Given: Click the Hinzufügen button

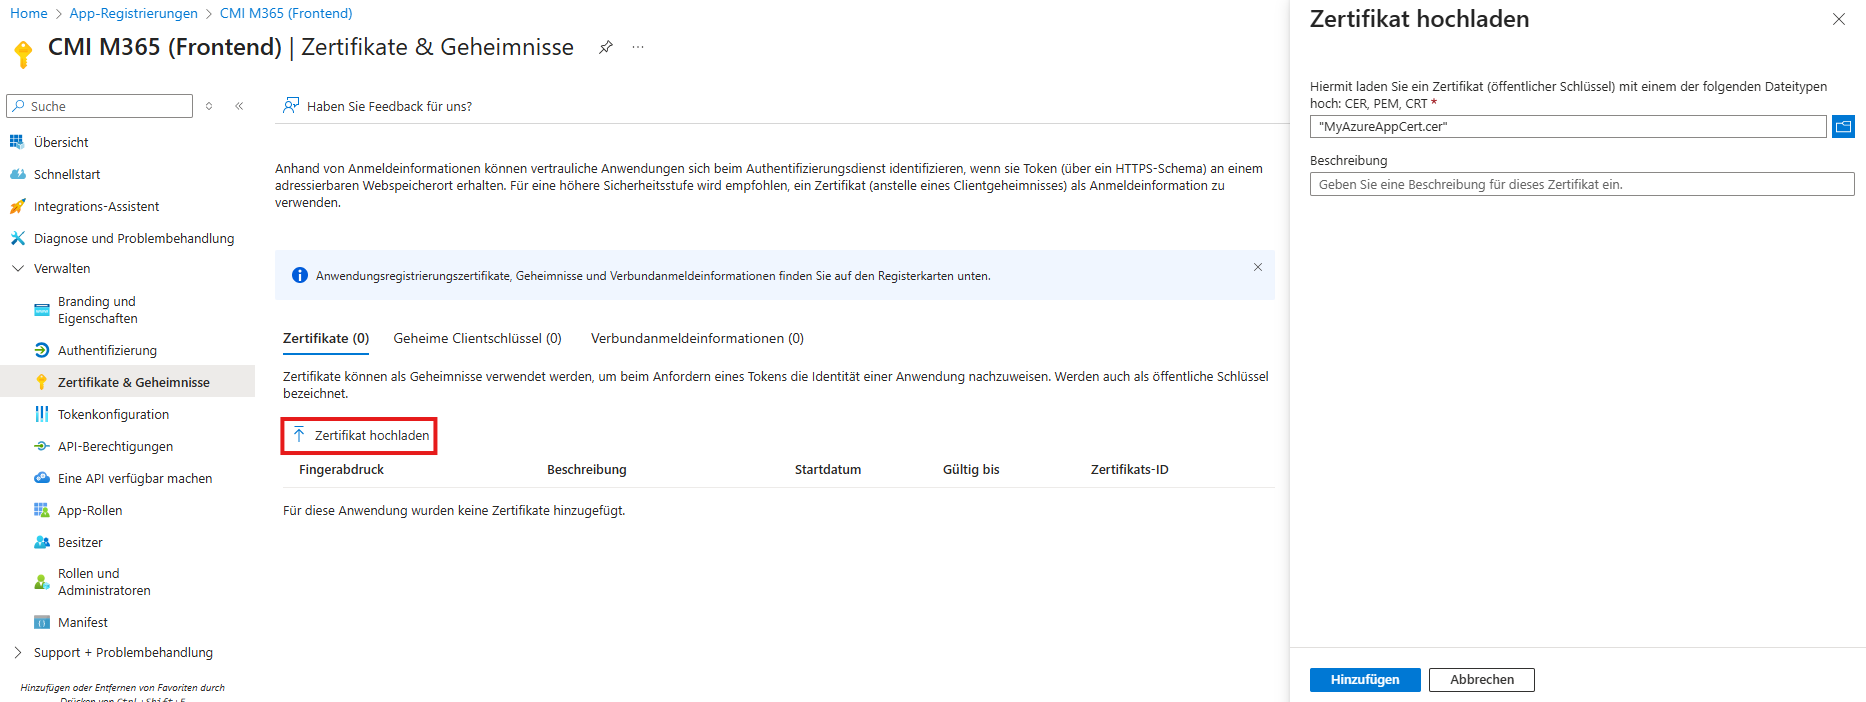Looking at the screenshot, I should click(x=1364, y=679).
